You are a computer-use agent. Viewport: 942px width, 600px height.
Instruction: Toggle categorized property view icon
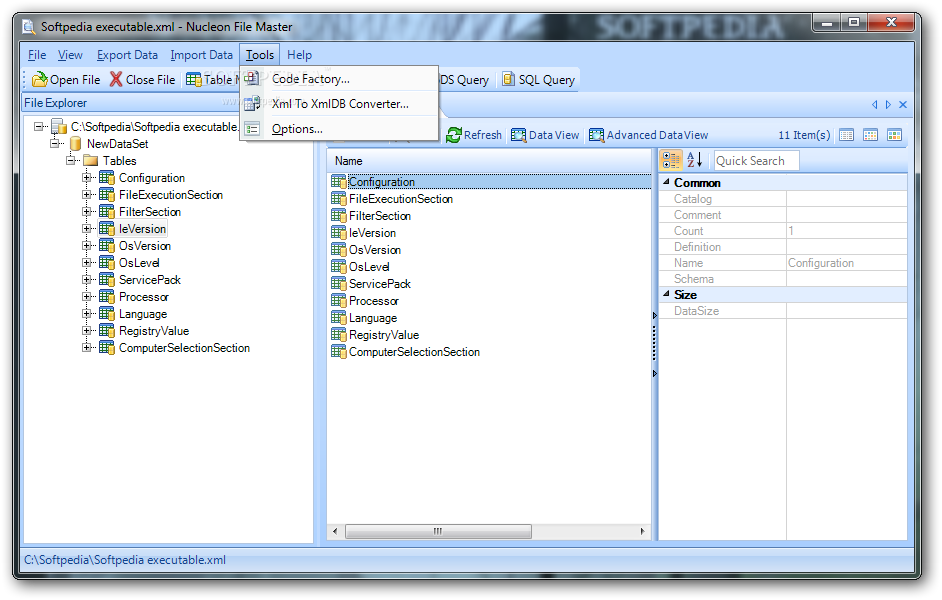tap(671, 160)
